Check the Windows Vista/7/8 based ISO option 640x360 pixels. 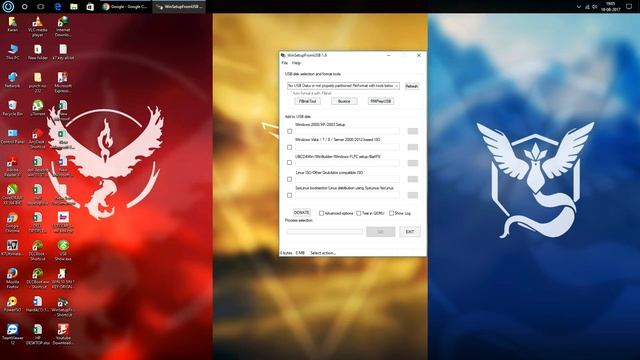289,147
